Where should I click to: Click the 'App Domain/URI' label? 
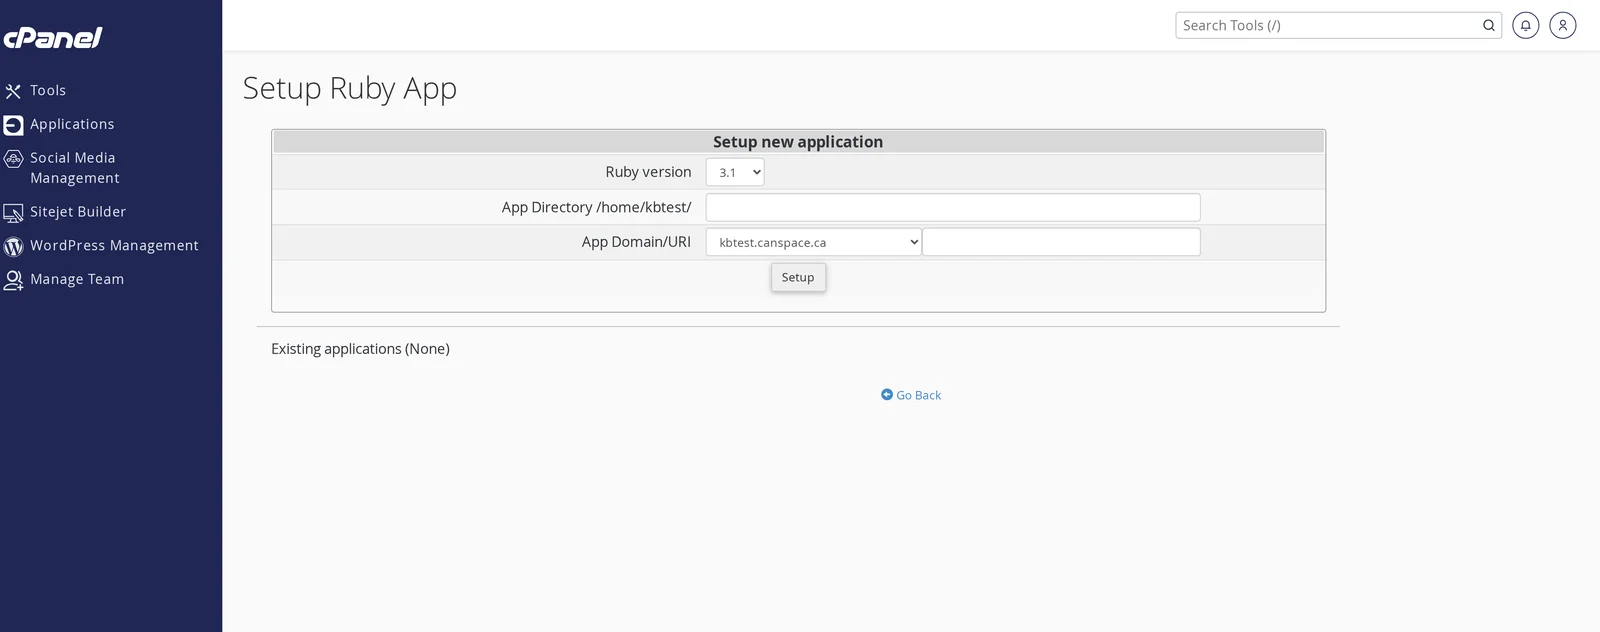click(x=636, y=242)
